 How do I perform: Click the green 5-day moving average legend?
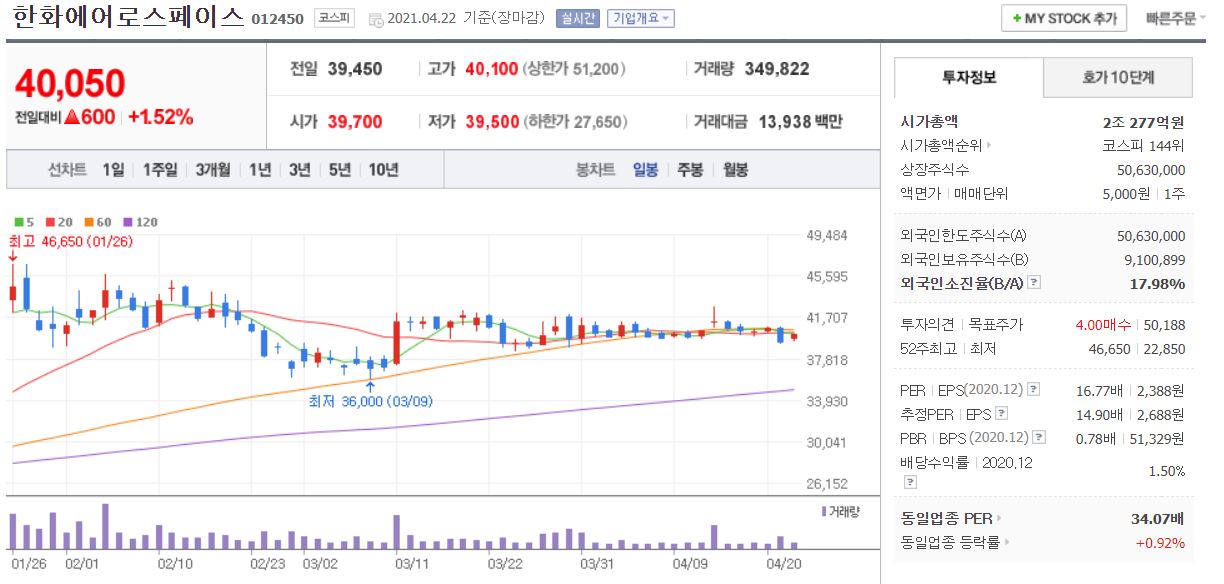[x=25, y=222]
